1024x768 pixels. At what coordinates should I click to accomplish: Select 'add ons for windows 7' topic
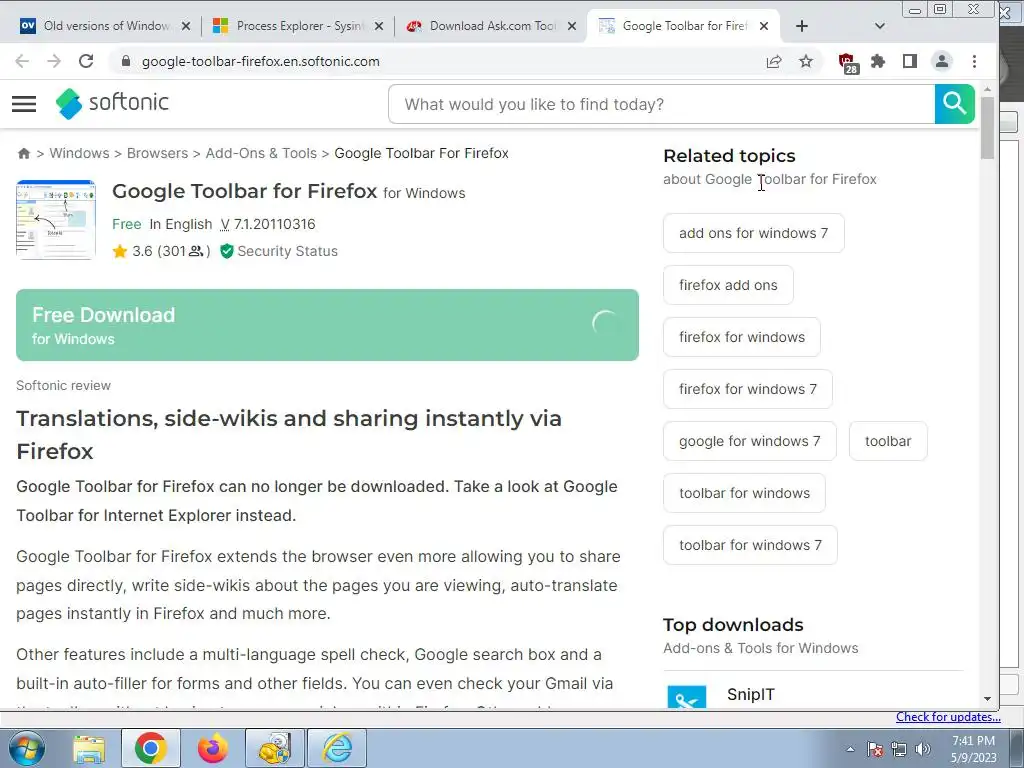click(754, 233)
